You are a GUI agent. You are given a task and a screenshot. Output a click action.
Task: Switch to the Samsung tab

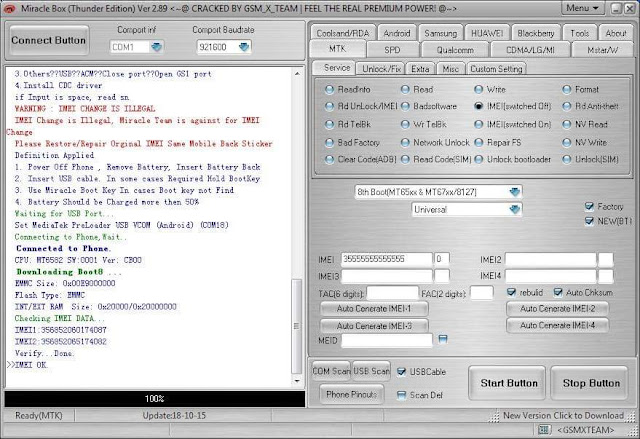pos(441,33)
